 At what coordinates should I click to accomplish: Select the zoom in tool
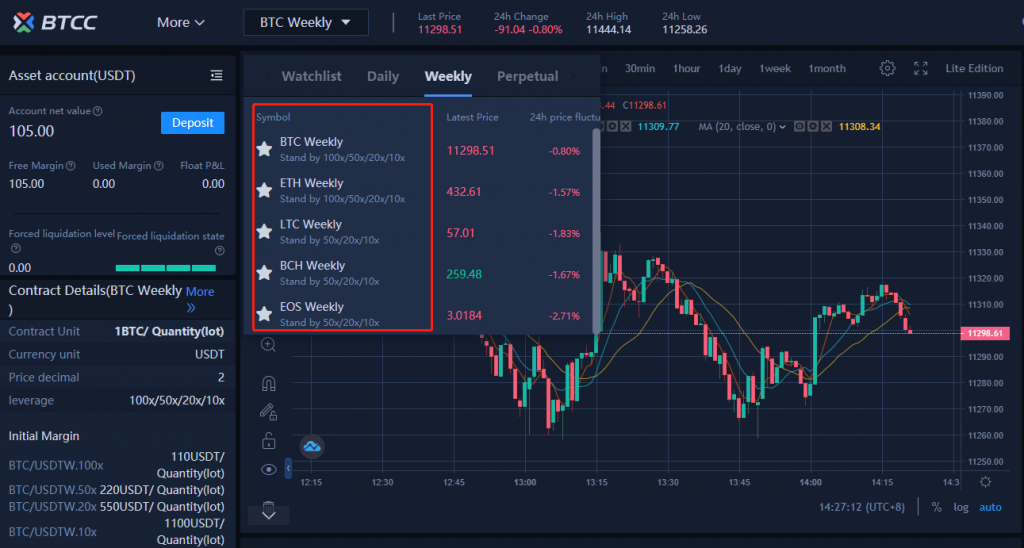pos(268,345)
